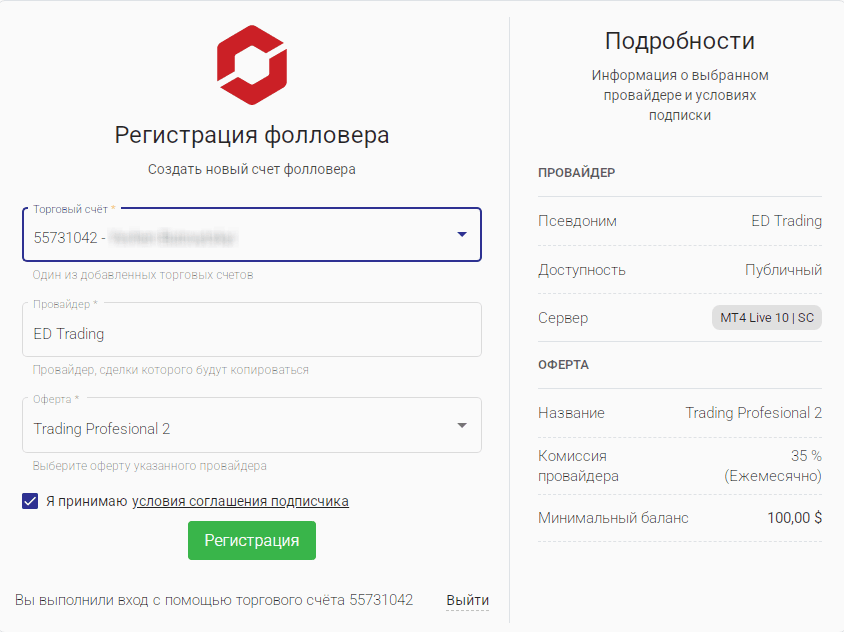Image resolution: width=844 pixels, height=632 pixels.
Task: Click the Сервер label
Action: (563, 318)
